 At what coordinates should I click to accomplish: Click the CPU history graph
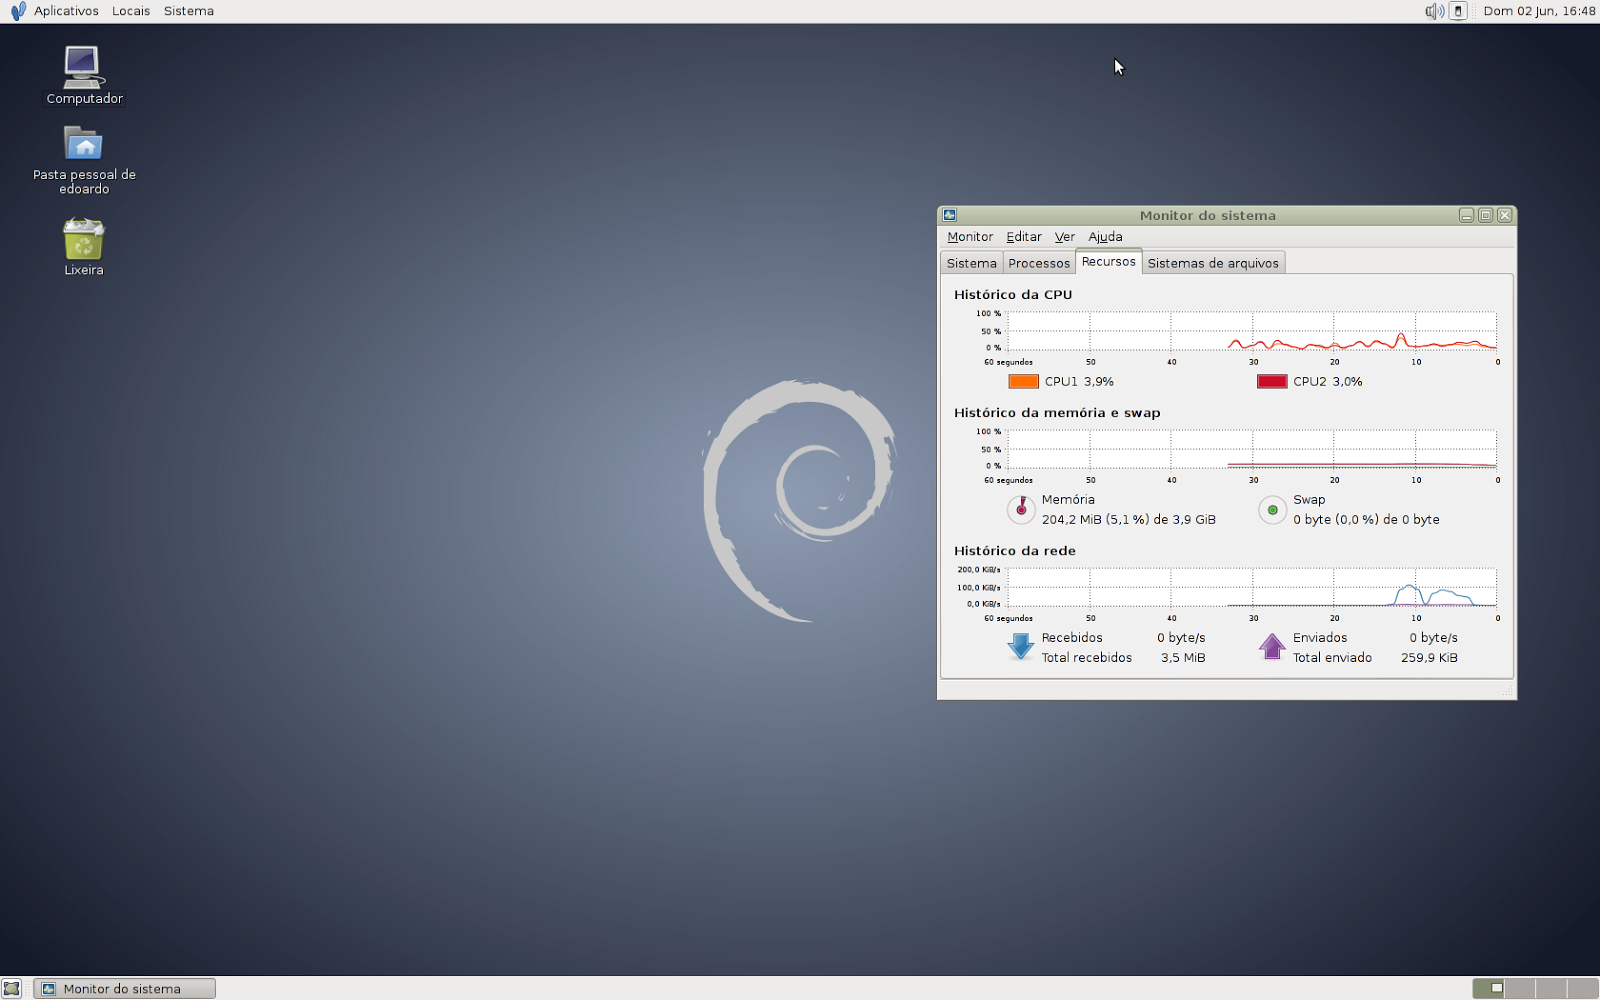coord(1252,331)
